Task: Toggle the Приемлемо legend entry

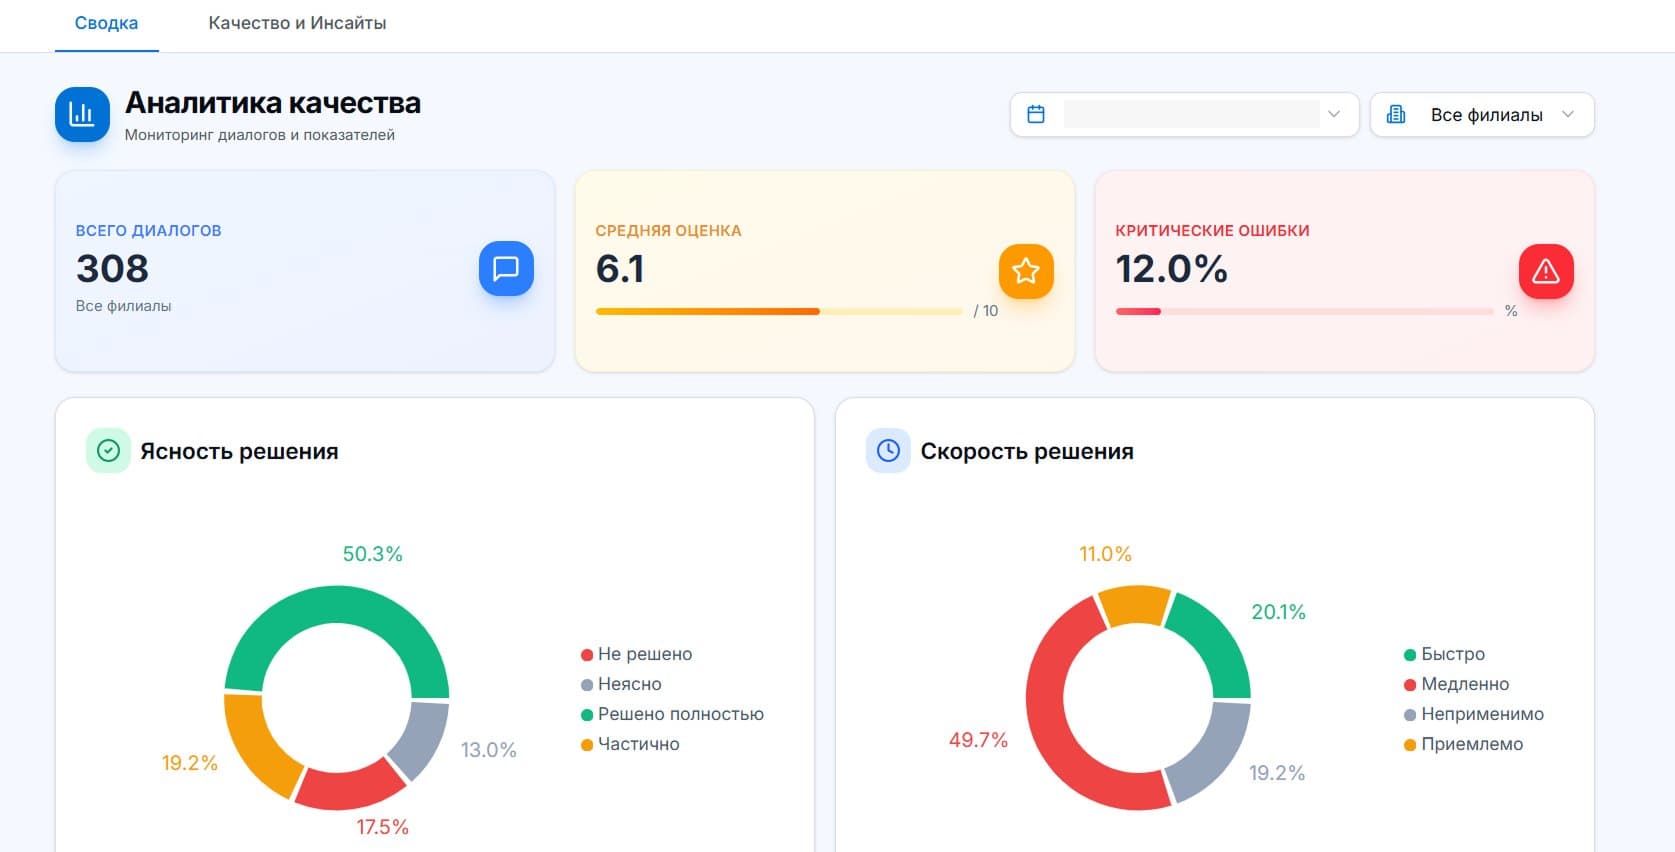Action: (x=1463, y=744)
